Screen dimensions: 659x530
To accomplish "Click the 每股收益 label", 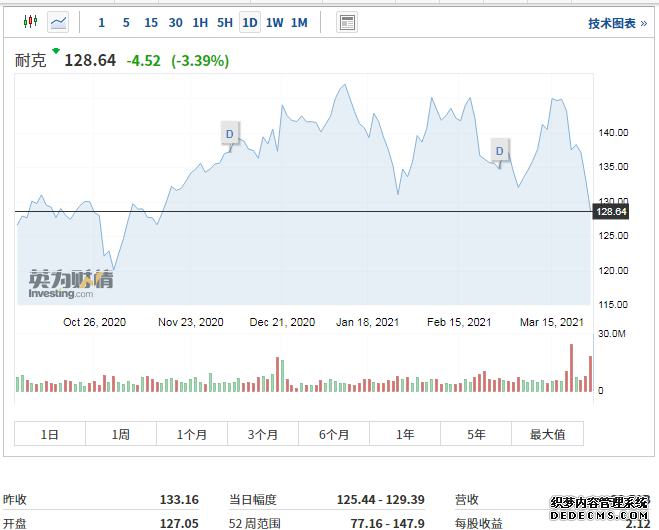I will point(479,523).
